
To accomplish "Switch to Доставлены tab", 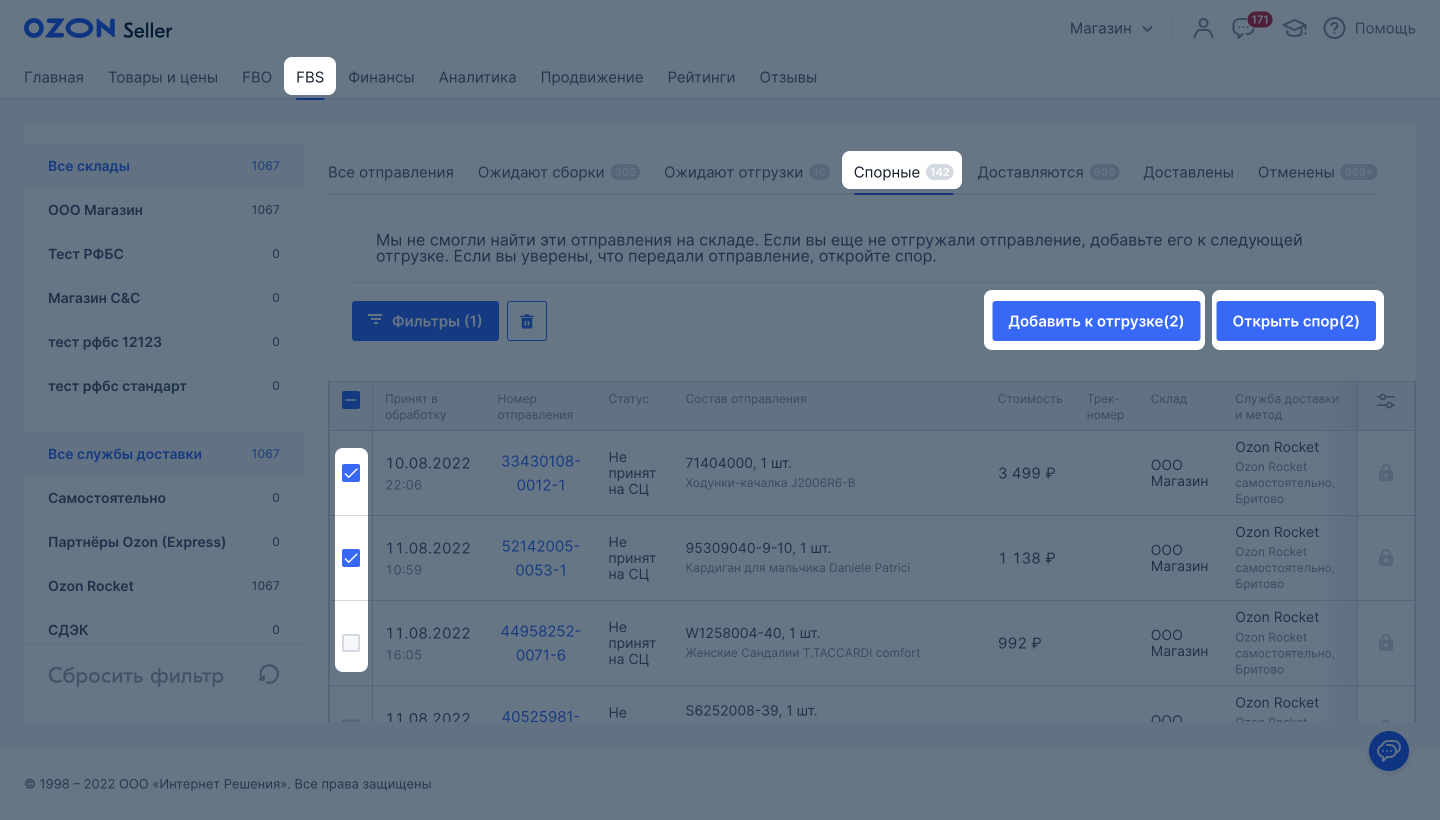I will click(x=1188, y=172).
